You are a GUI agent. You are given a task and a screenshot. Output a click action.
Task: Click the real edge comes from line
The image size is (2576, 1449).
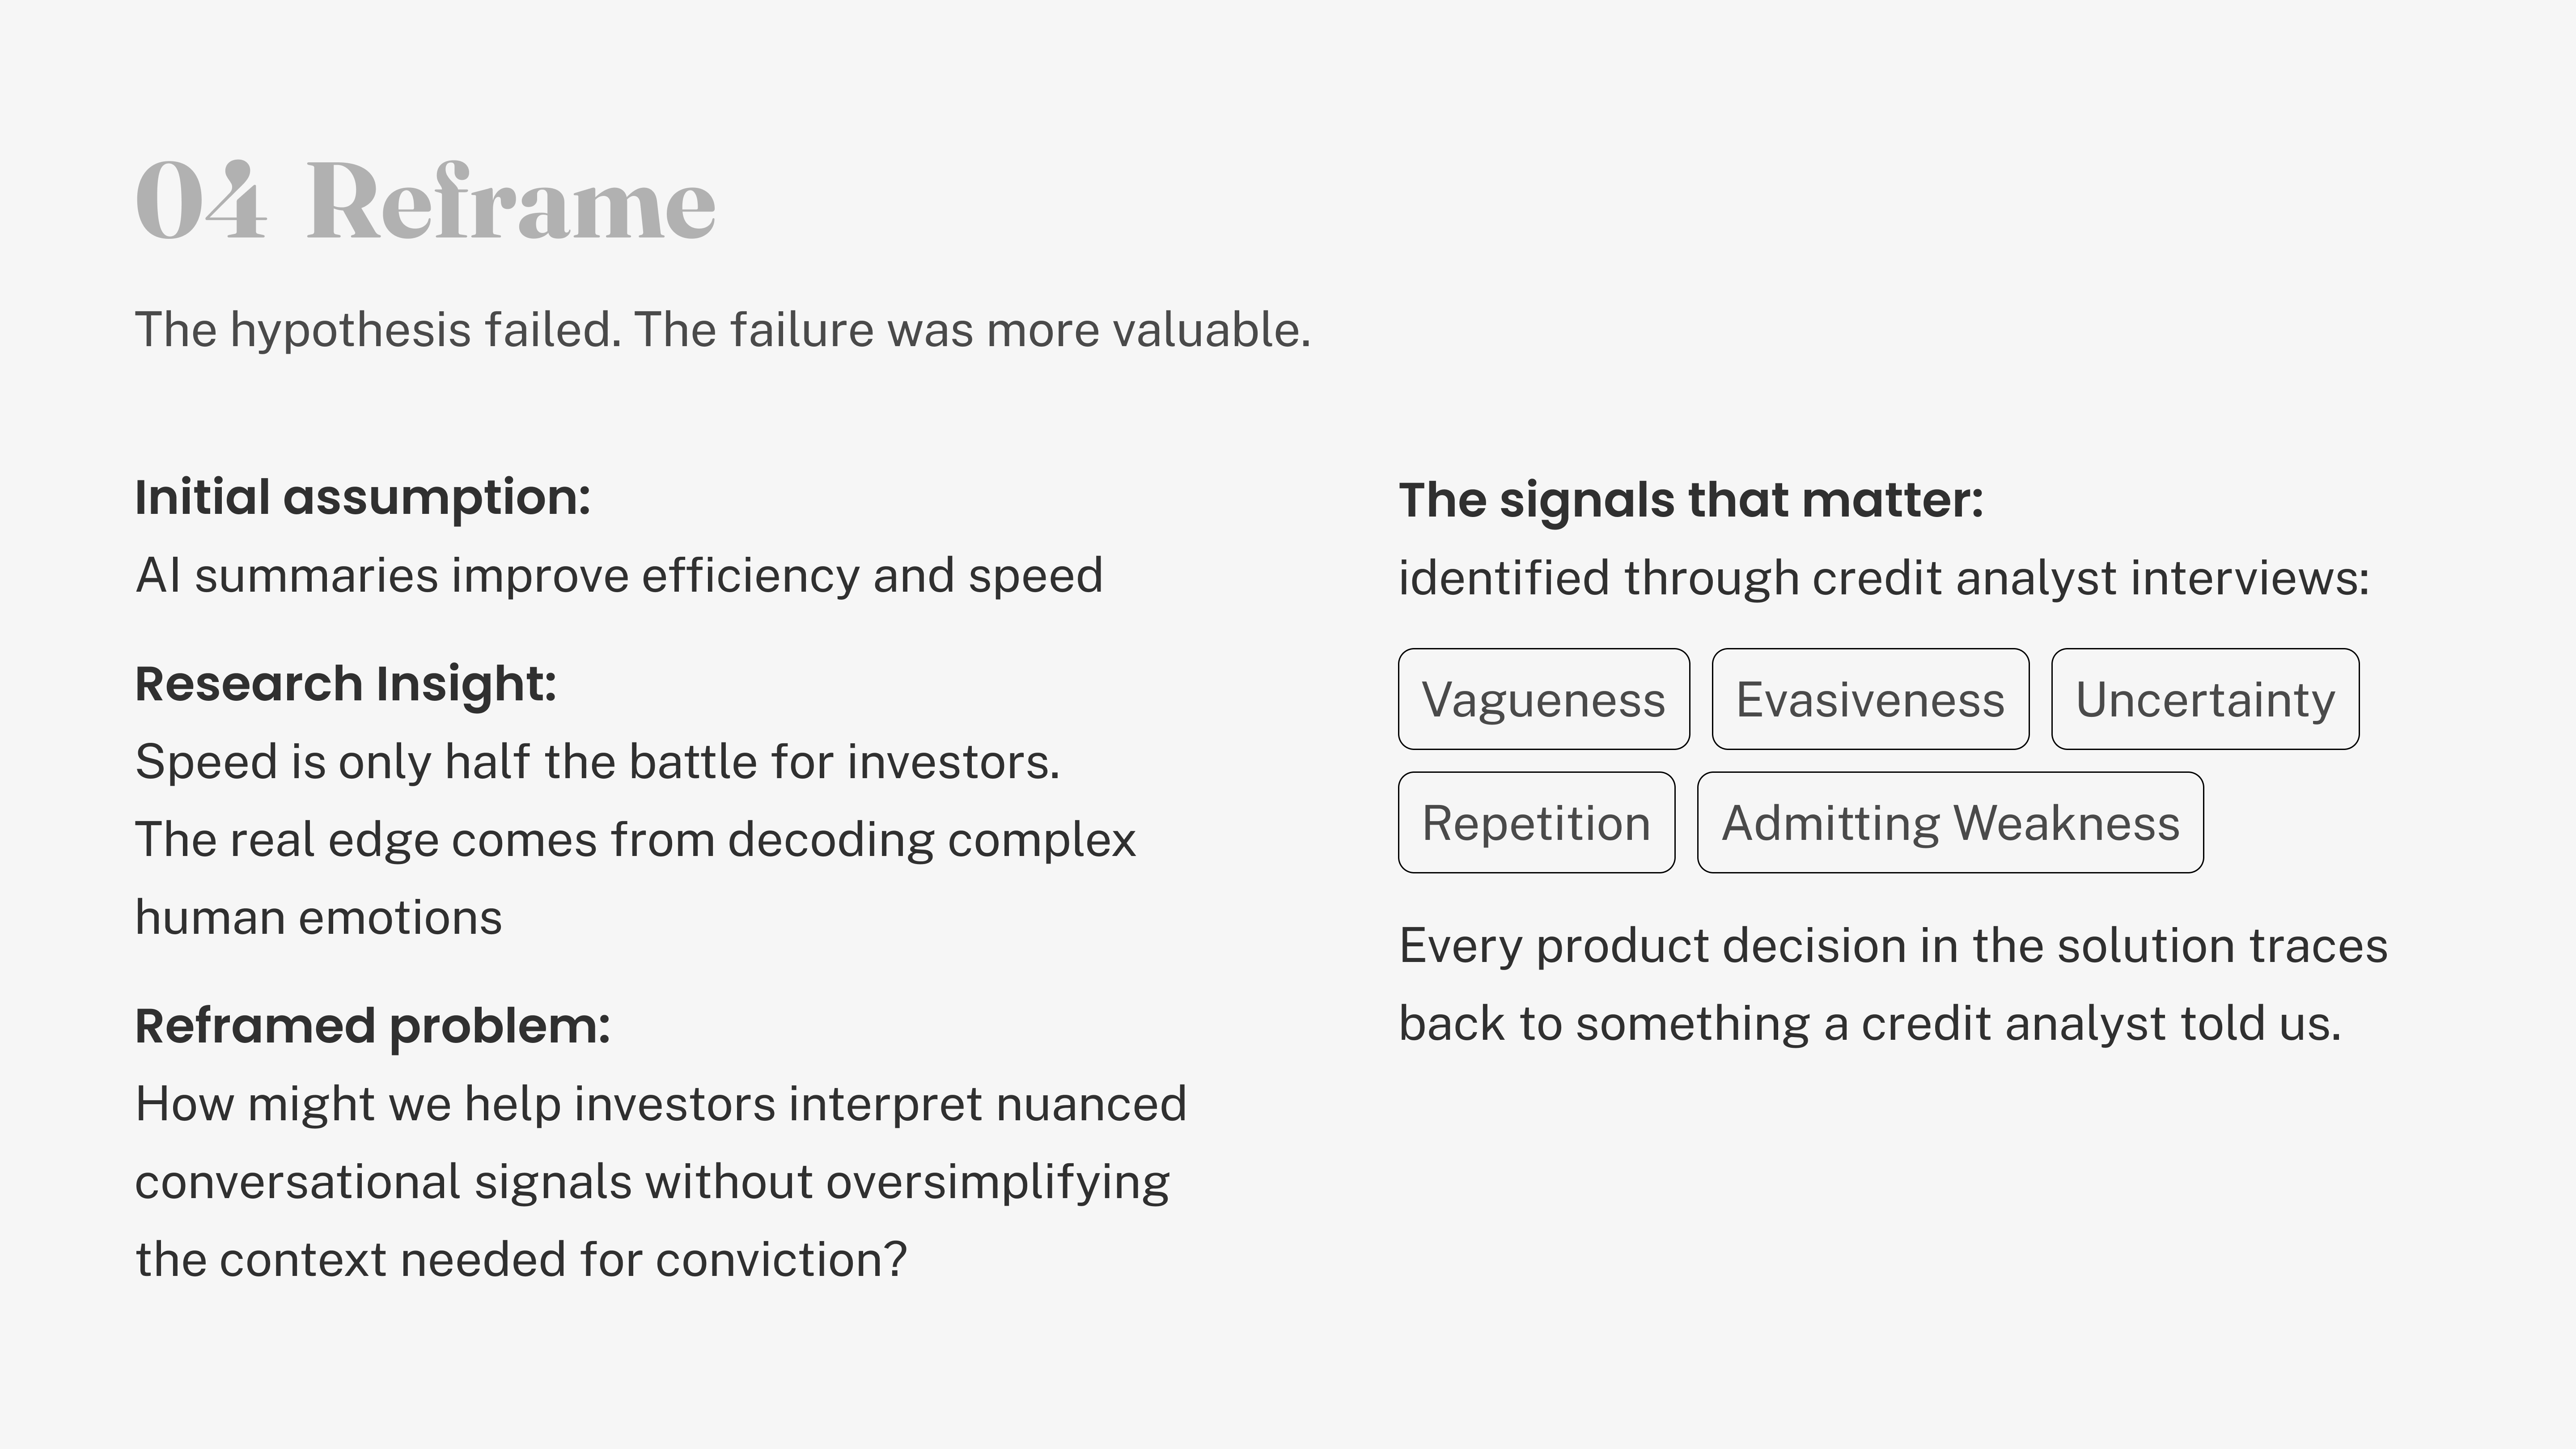pyautogui.click(x=636, y=840)
